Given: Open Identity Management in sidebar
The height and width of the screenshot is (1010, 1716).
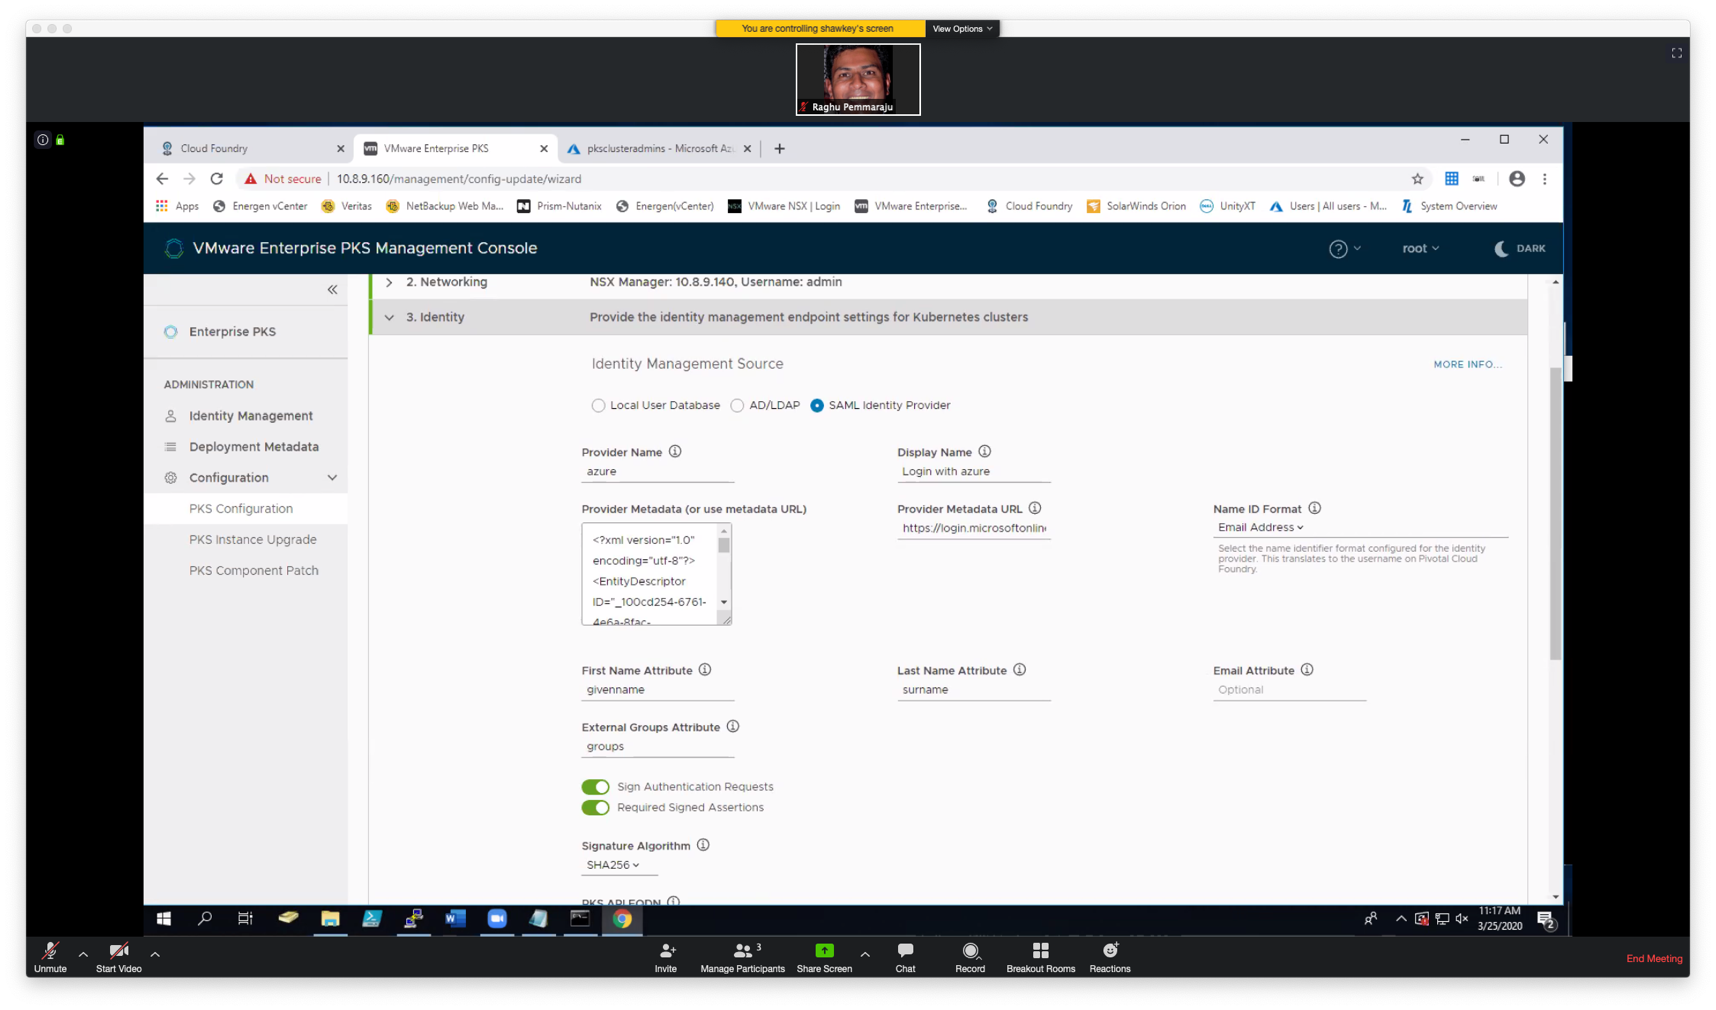Looking at the screenshot, I should (x=250, y=416).
